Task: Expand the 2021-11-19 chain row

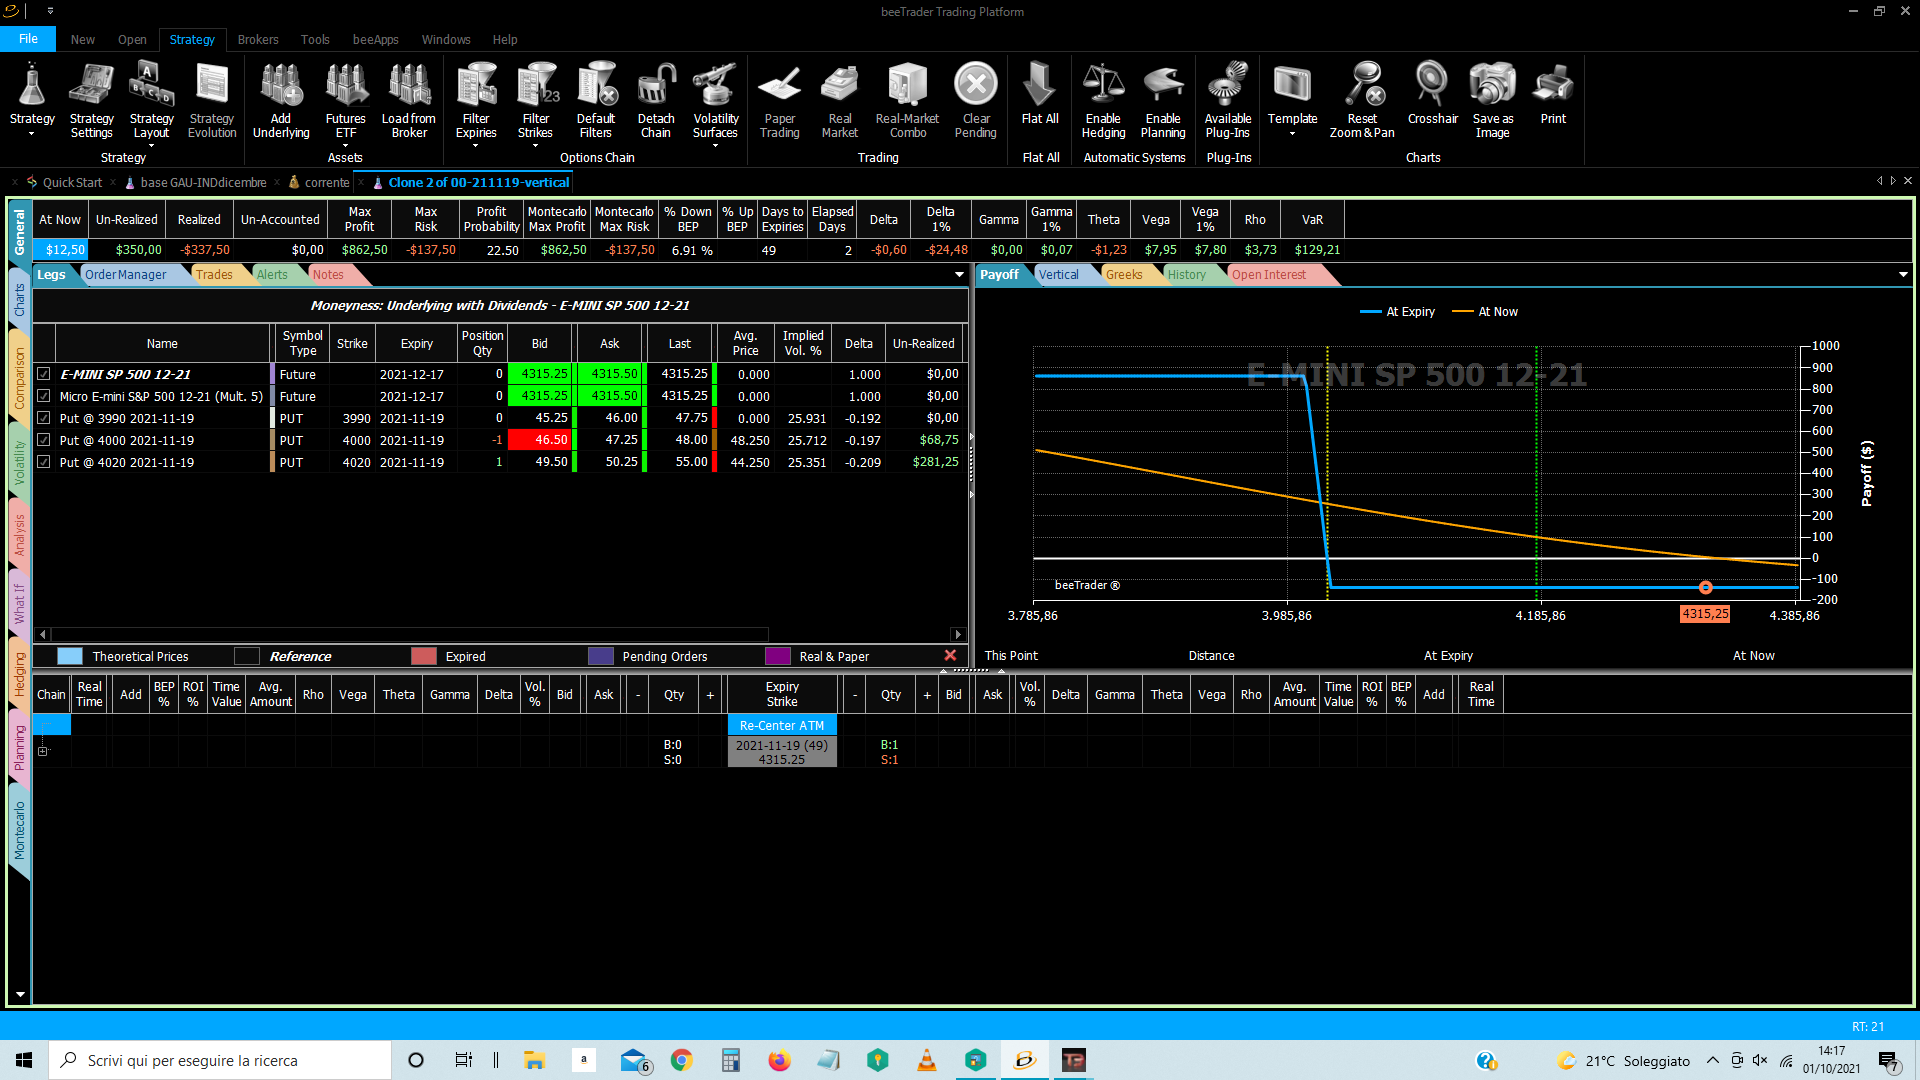Action: click(43, 751)
